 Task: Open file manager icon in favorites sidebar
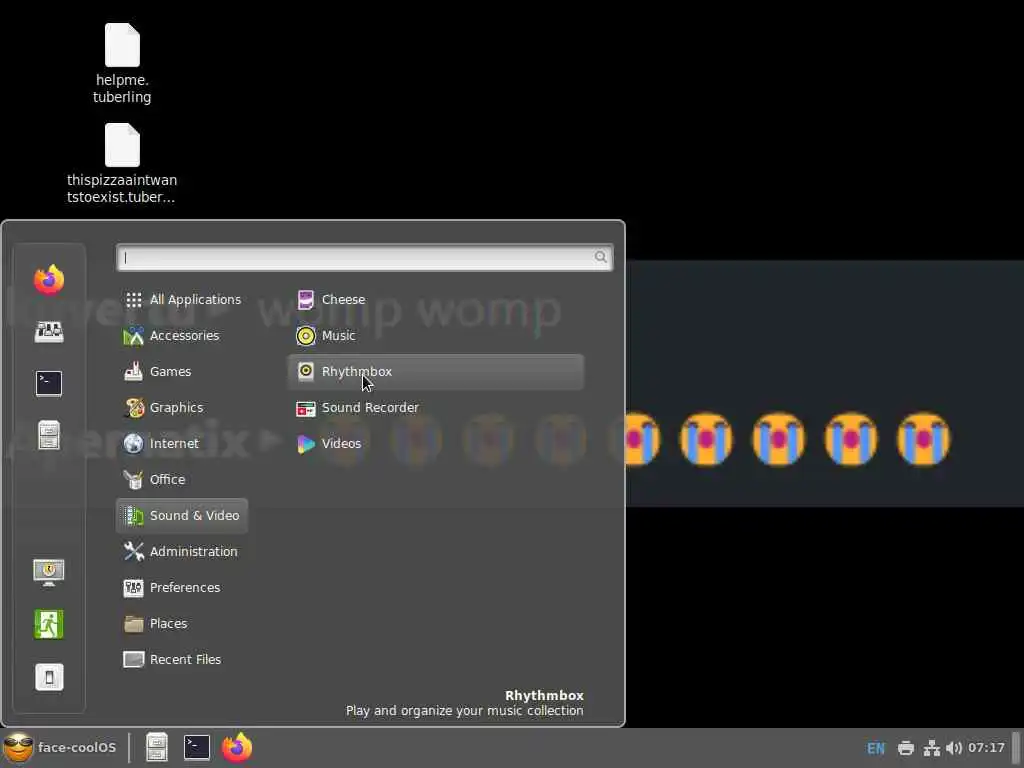pyautogui.click(x=49, y=435)
